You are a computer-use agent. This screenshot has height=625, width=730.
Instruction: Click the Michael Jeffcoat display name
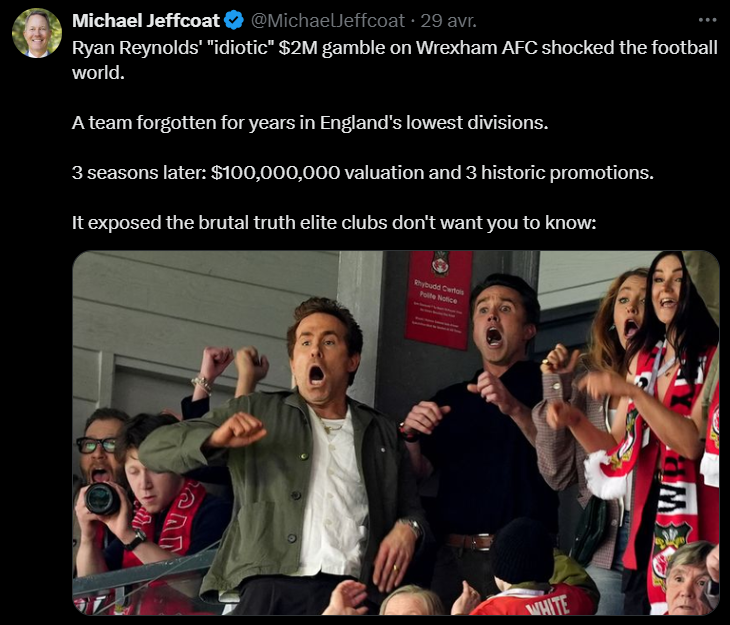[146, 20]
